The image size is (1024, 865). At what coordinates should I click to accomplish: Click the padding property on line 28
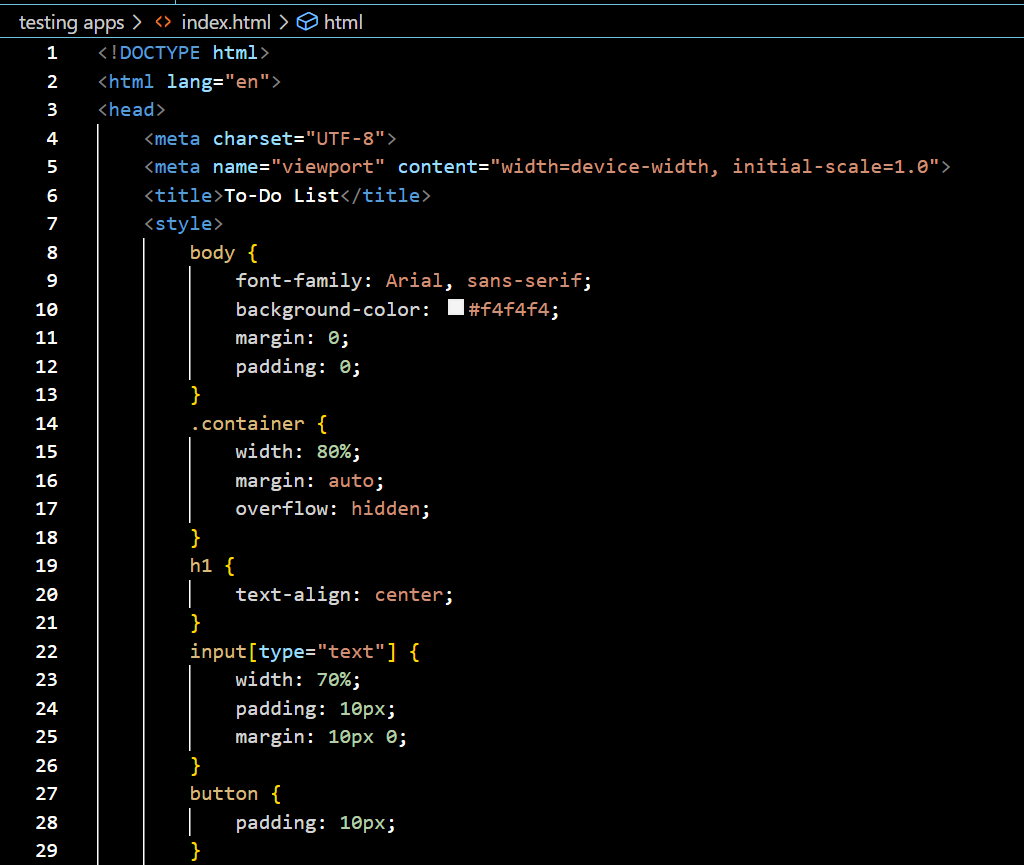pyautogui.click(x=276, y=823)
